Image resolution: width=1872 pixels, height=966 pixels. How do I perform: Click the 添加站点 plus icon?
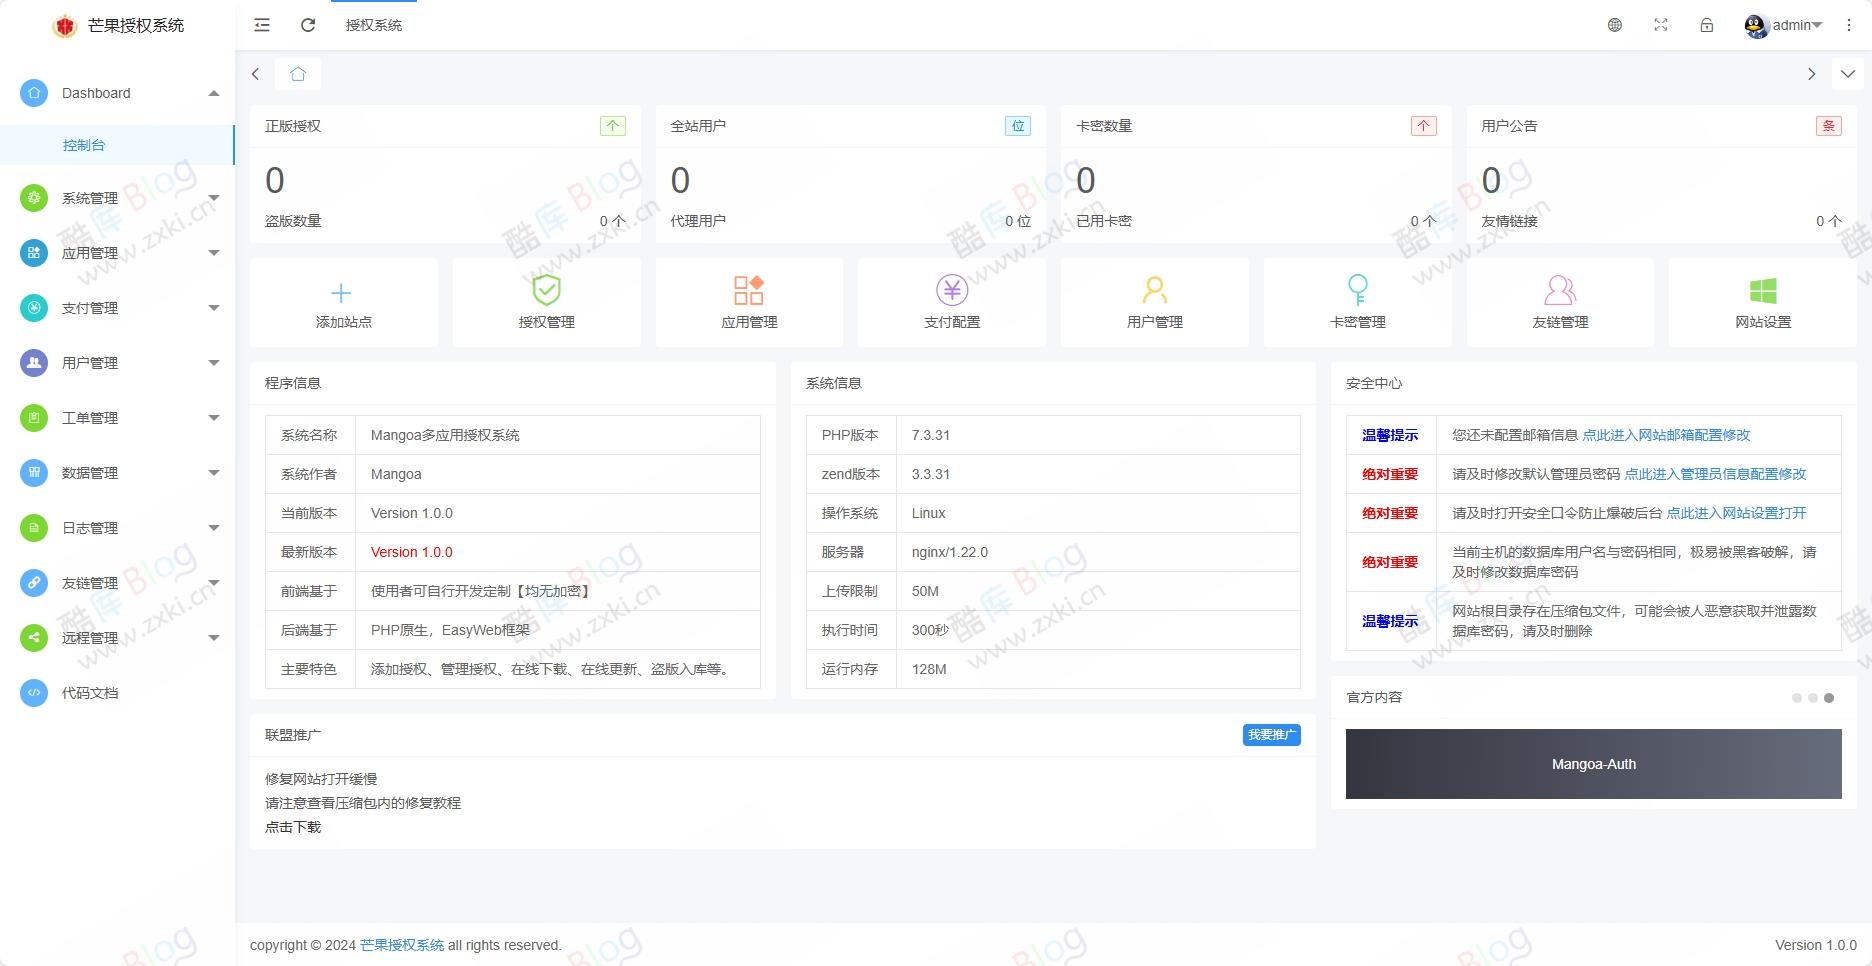[x=343, y=291]
